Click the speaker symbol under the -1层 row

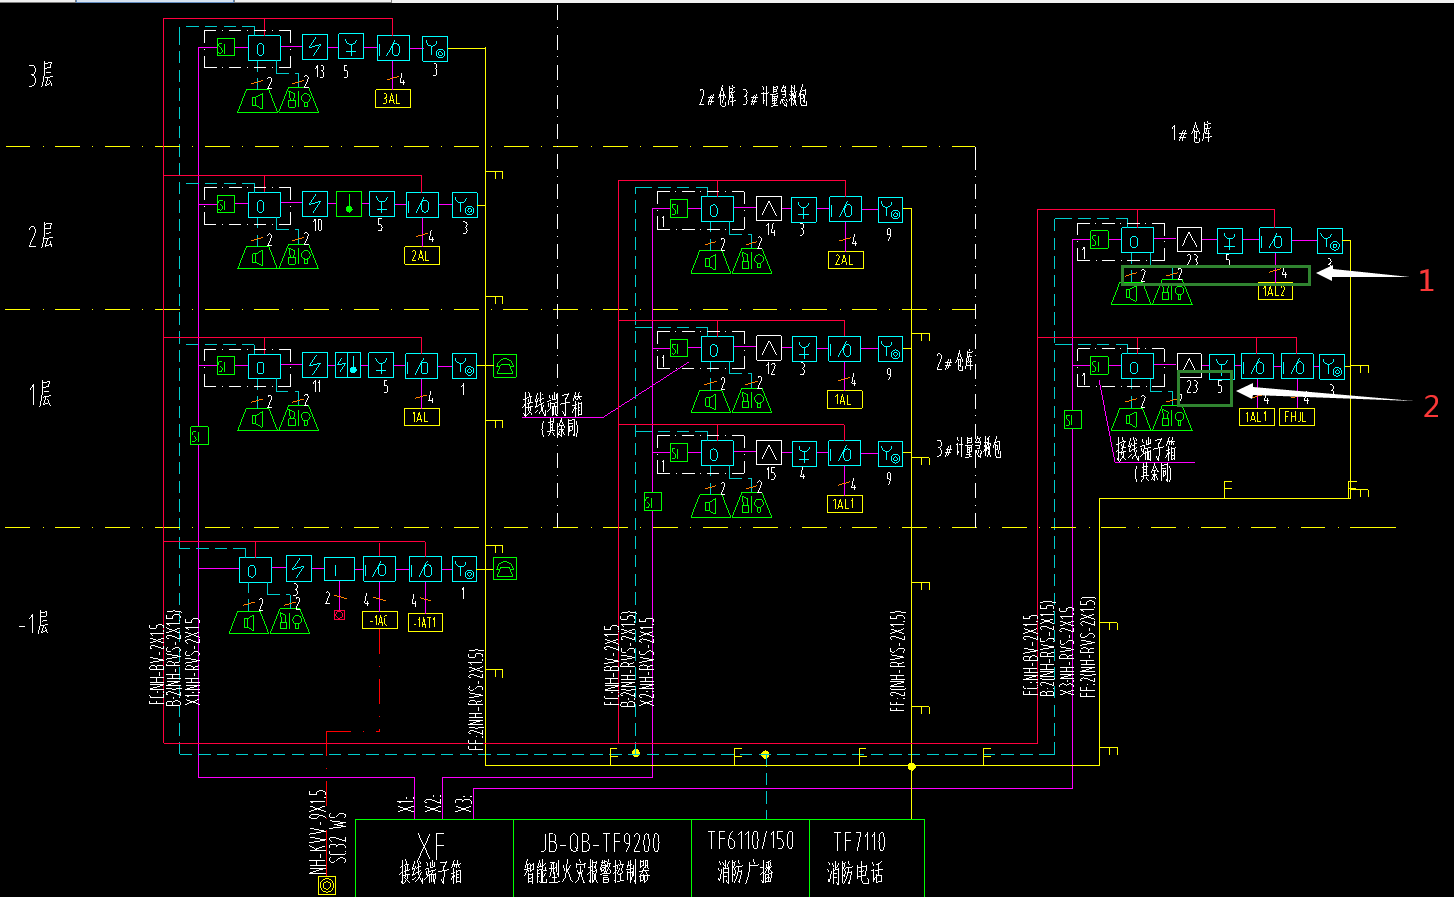249,621
